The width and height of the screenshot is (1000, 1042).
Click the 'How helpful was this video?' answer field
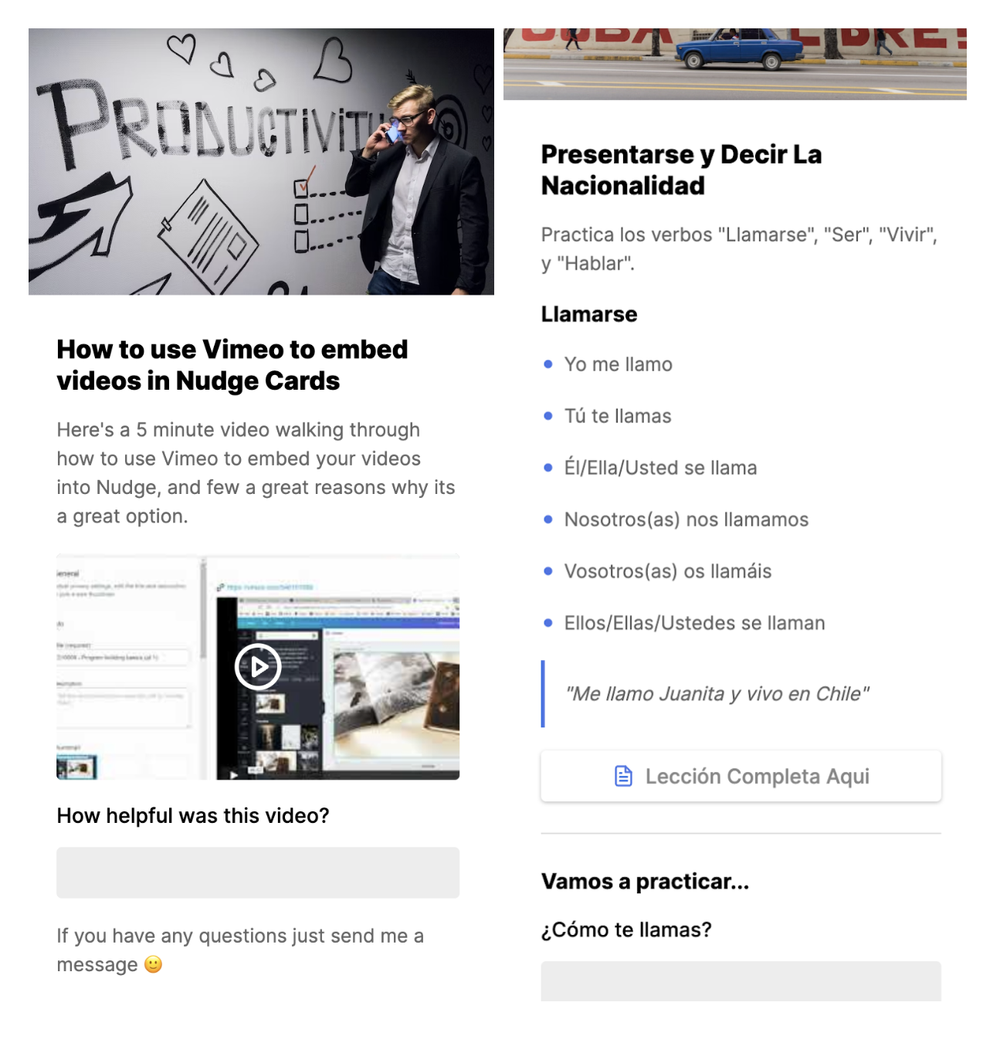click(258, 873)
